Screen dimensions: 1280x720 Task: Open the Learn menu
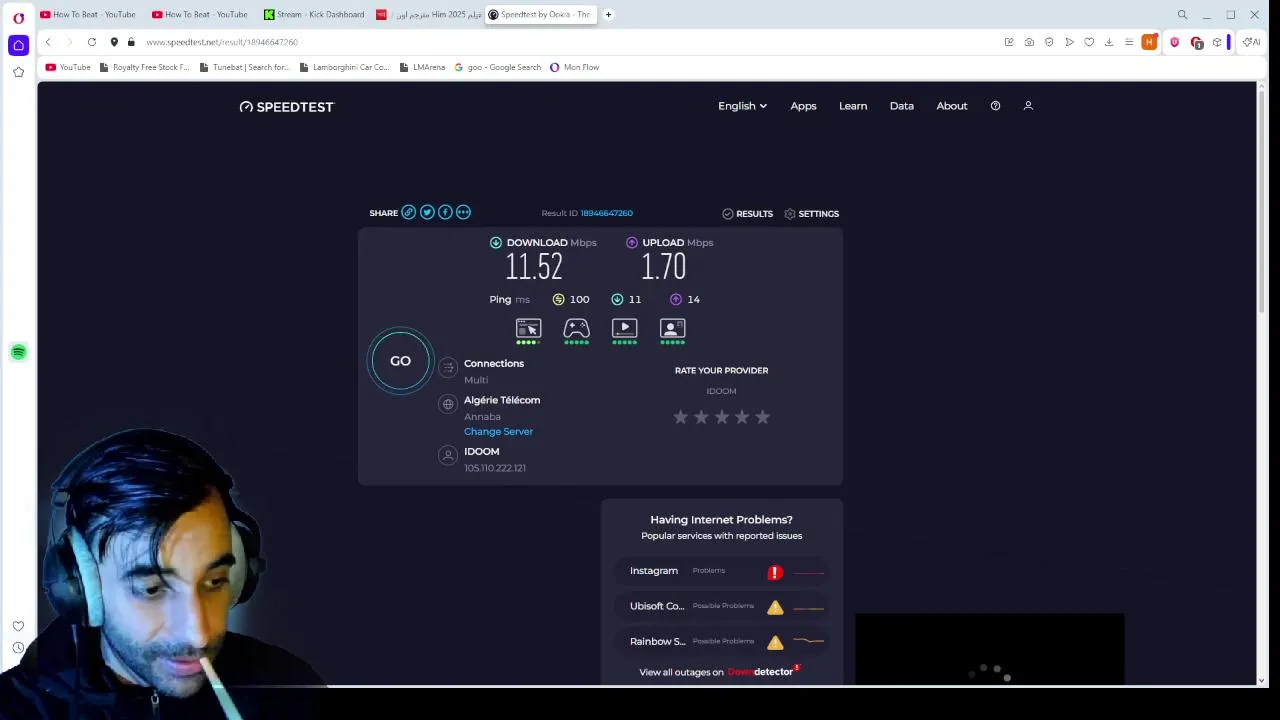click(853, 106)
